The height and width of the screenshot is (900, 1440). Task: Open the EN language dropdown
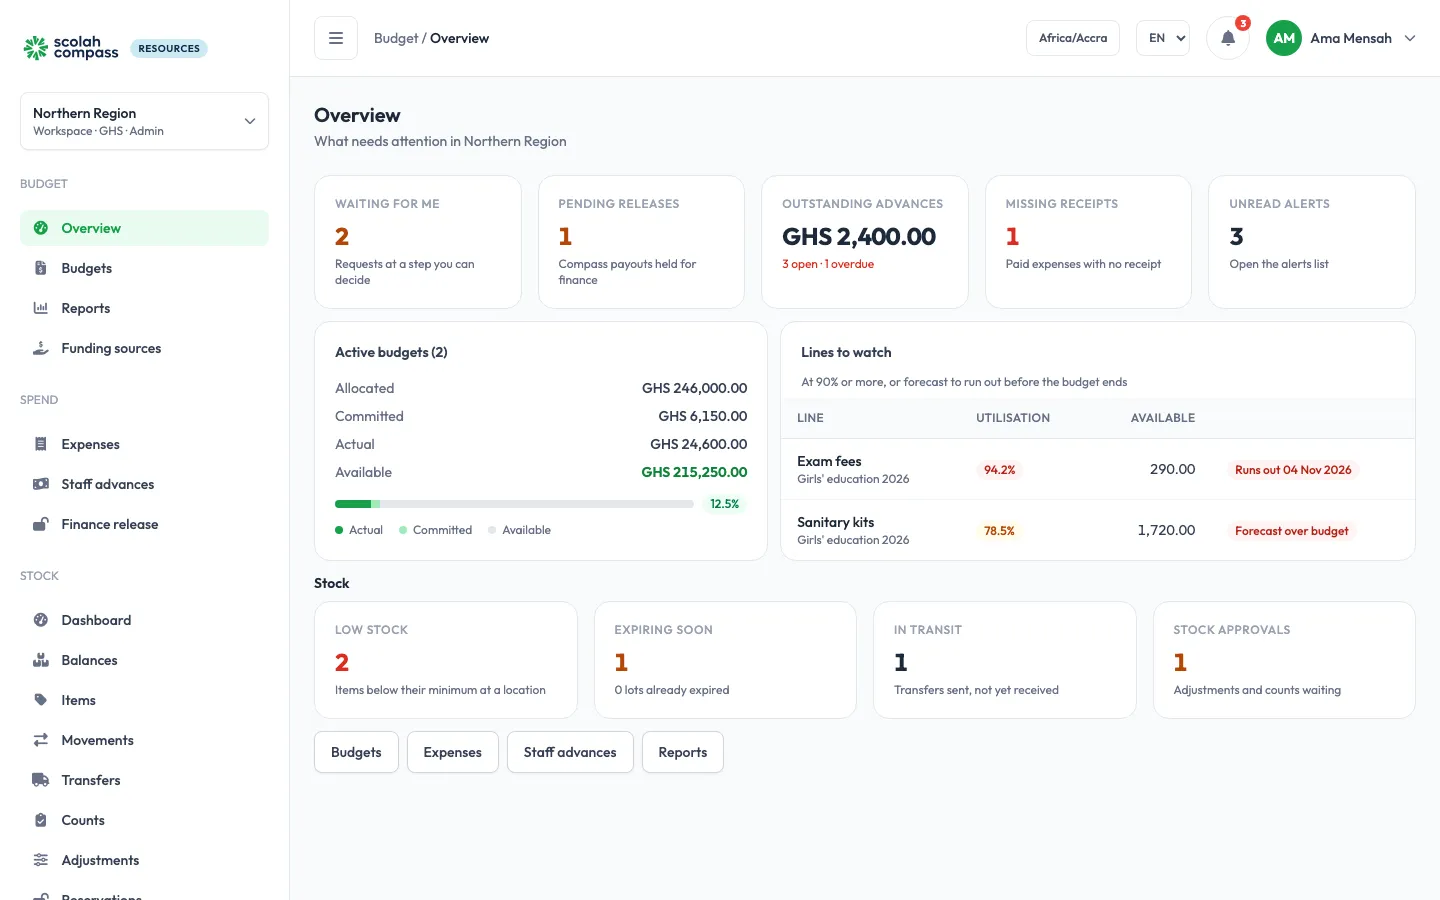pyautogui.click(x=1163, y=38)
